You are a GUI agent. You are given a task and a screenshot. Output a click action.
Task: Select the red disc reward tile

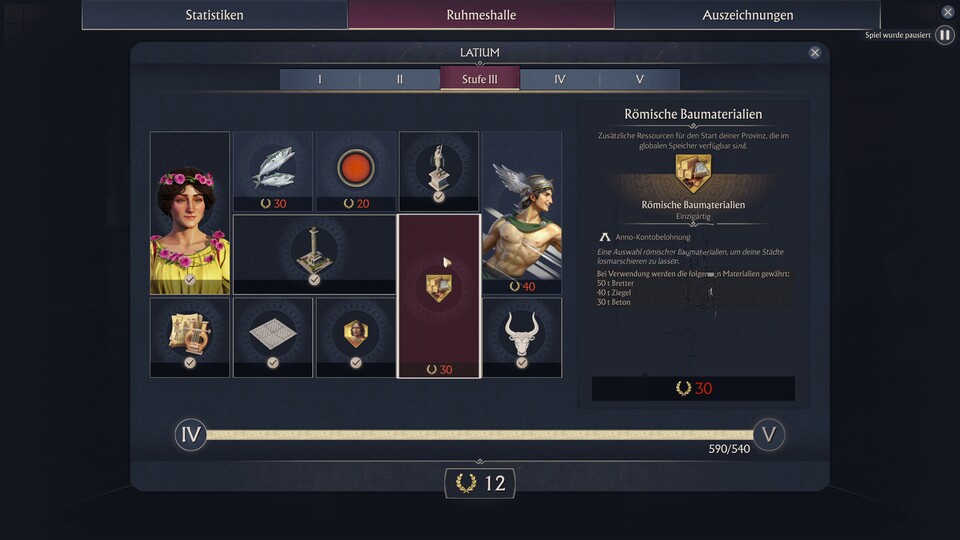356,171
